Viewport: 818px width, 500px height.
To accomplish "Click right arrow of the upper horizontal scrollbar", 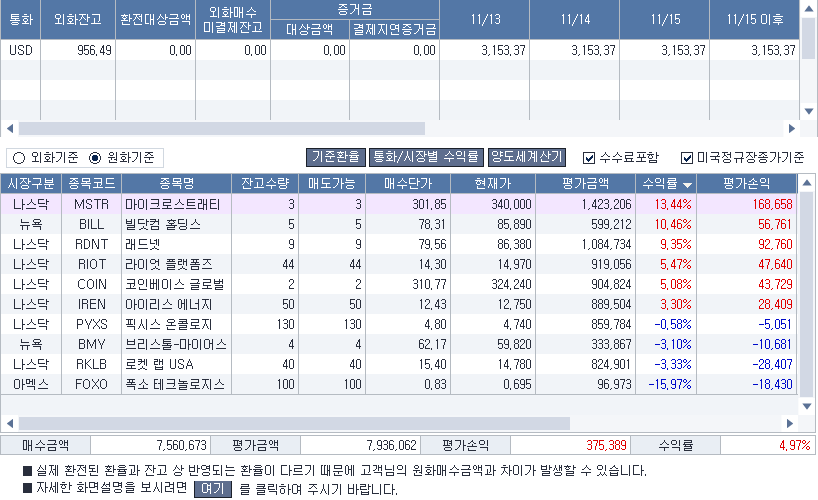I will tap(792, 129).
